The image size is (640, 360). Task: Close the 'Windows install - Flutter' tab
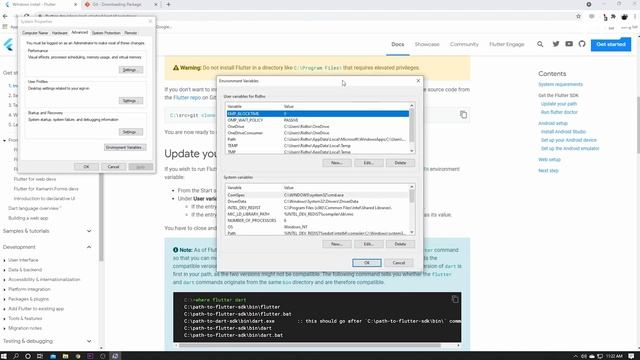(x=75, y=4)
